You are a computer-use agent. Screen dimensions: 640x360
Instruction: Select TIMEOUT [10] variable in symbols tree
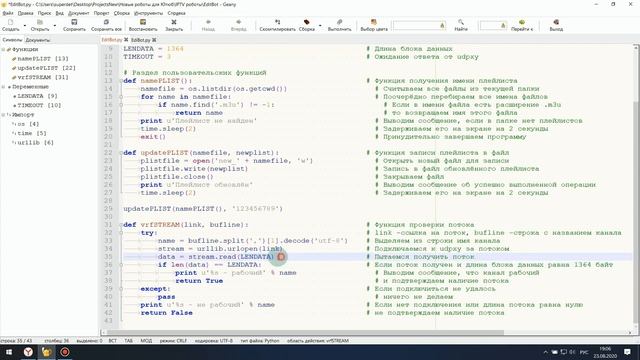tap(39, 105)
